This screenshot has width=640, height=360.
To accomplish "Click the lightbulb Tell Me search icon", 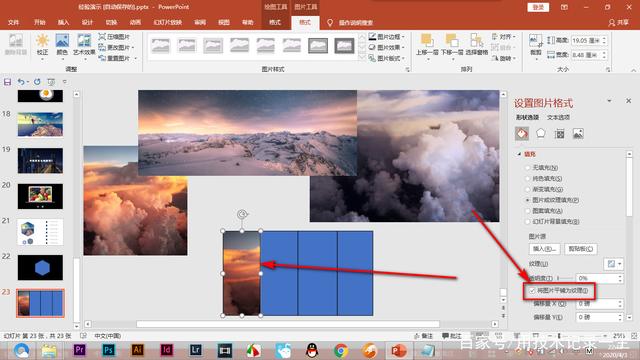I will [330, 23].
